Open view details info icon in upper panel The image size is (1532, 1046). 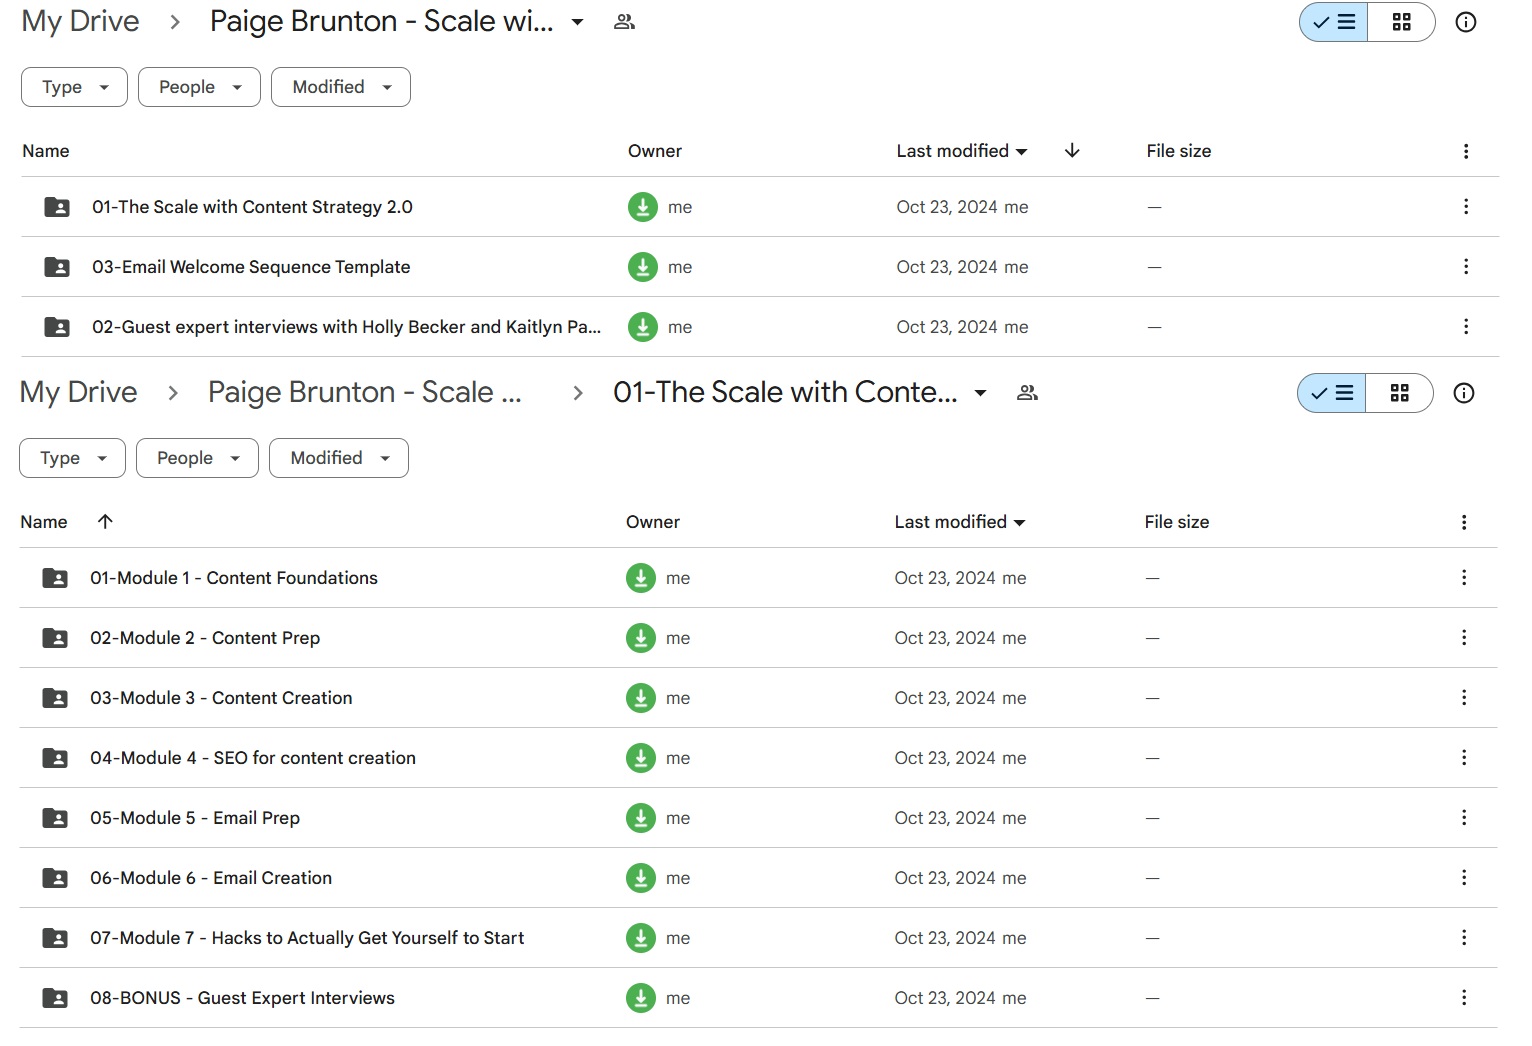click(x=1466, y=22)
